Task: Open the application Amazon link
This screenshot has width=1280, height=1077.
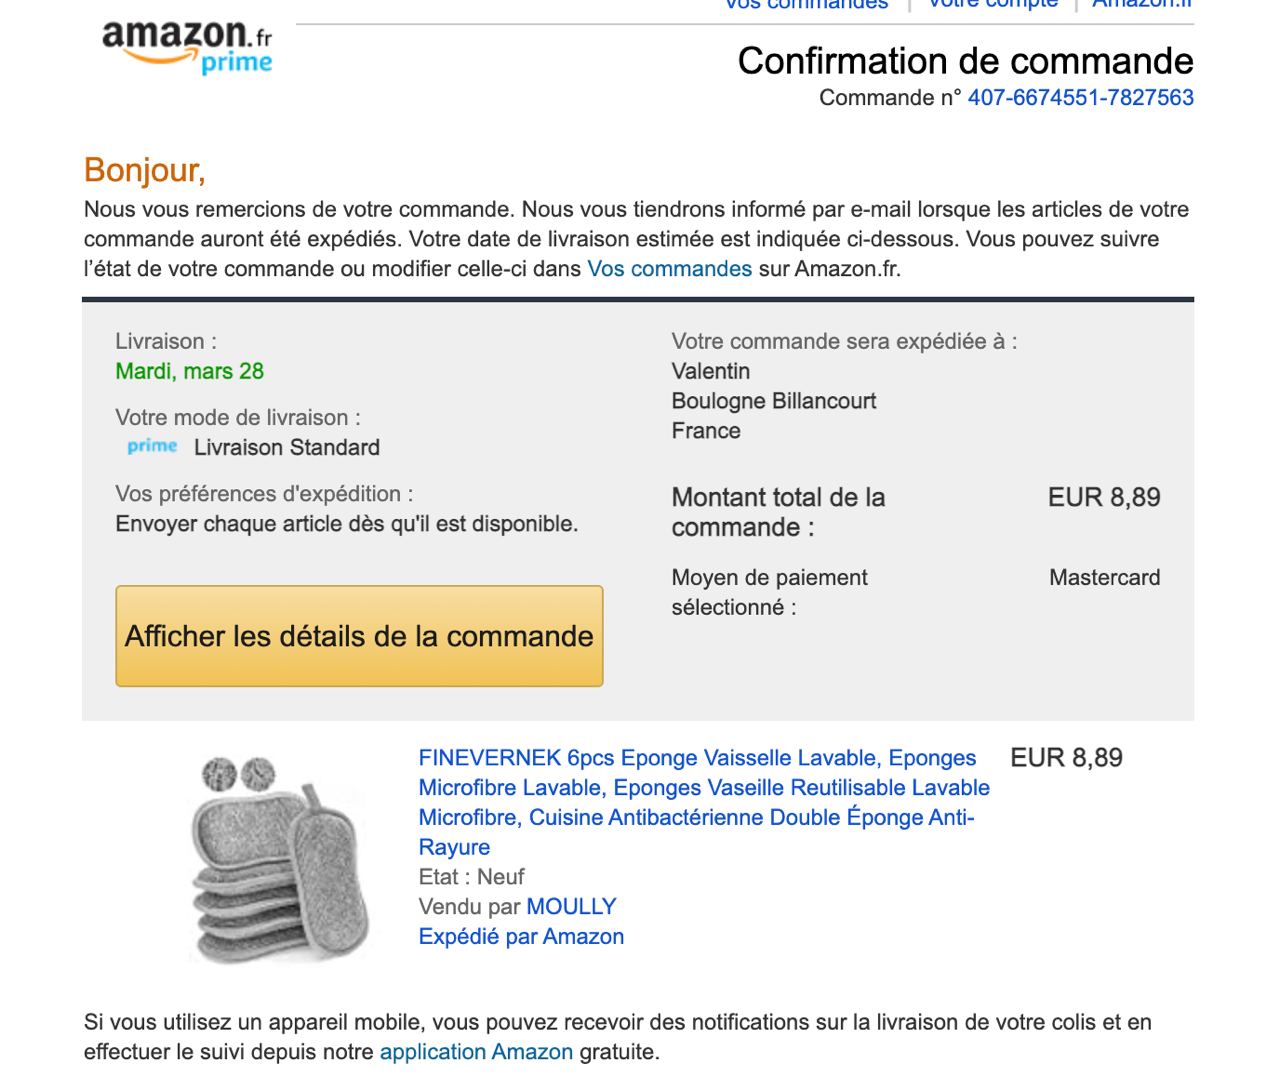Action: pyautogui.click(x=476, y=1052)
